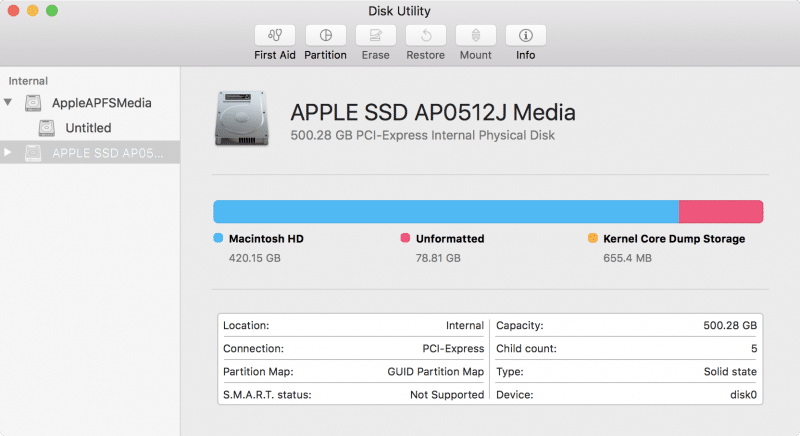Click the Device: label
Image resolution: width=800 pixels, height=436 pixels.
(x=514, y=395)
